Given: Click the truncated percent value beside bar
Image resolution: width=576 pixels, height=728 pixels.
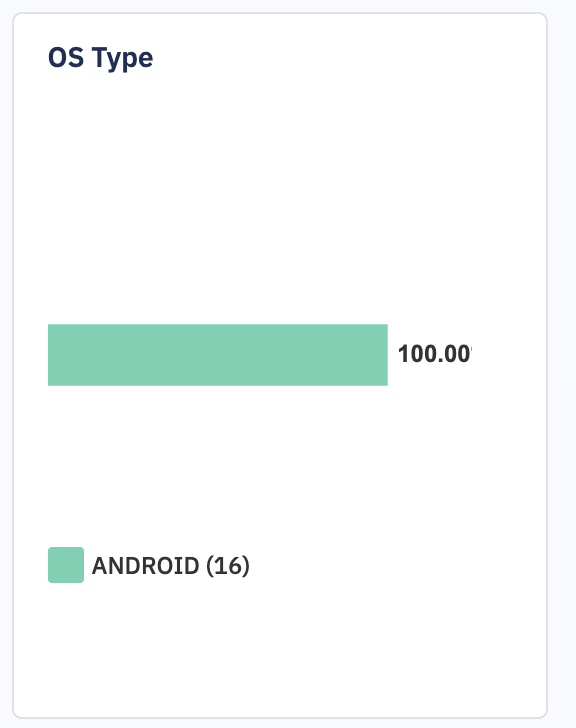Looking at the screenshot, I should [x=435, y=354].
